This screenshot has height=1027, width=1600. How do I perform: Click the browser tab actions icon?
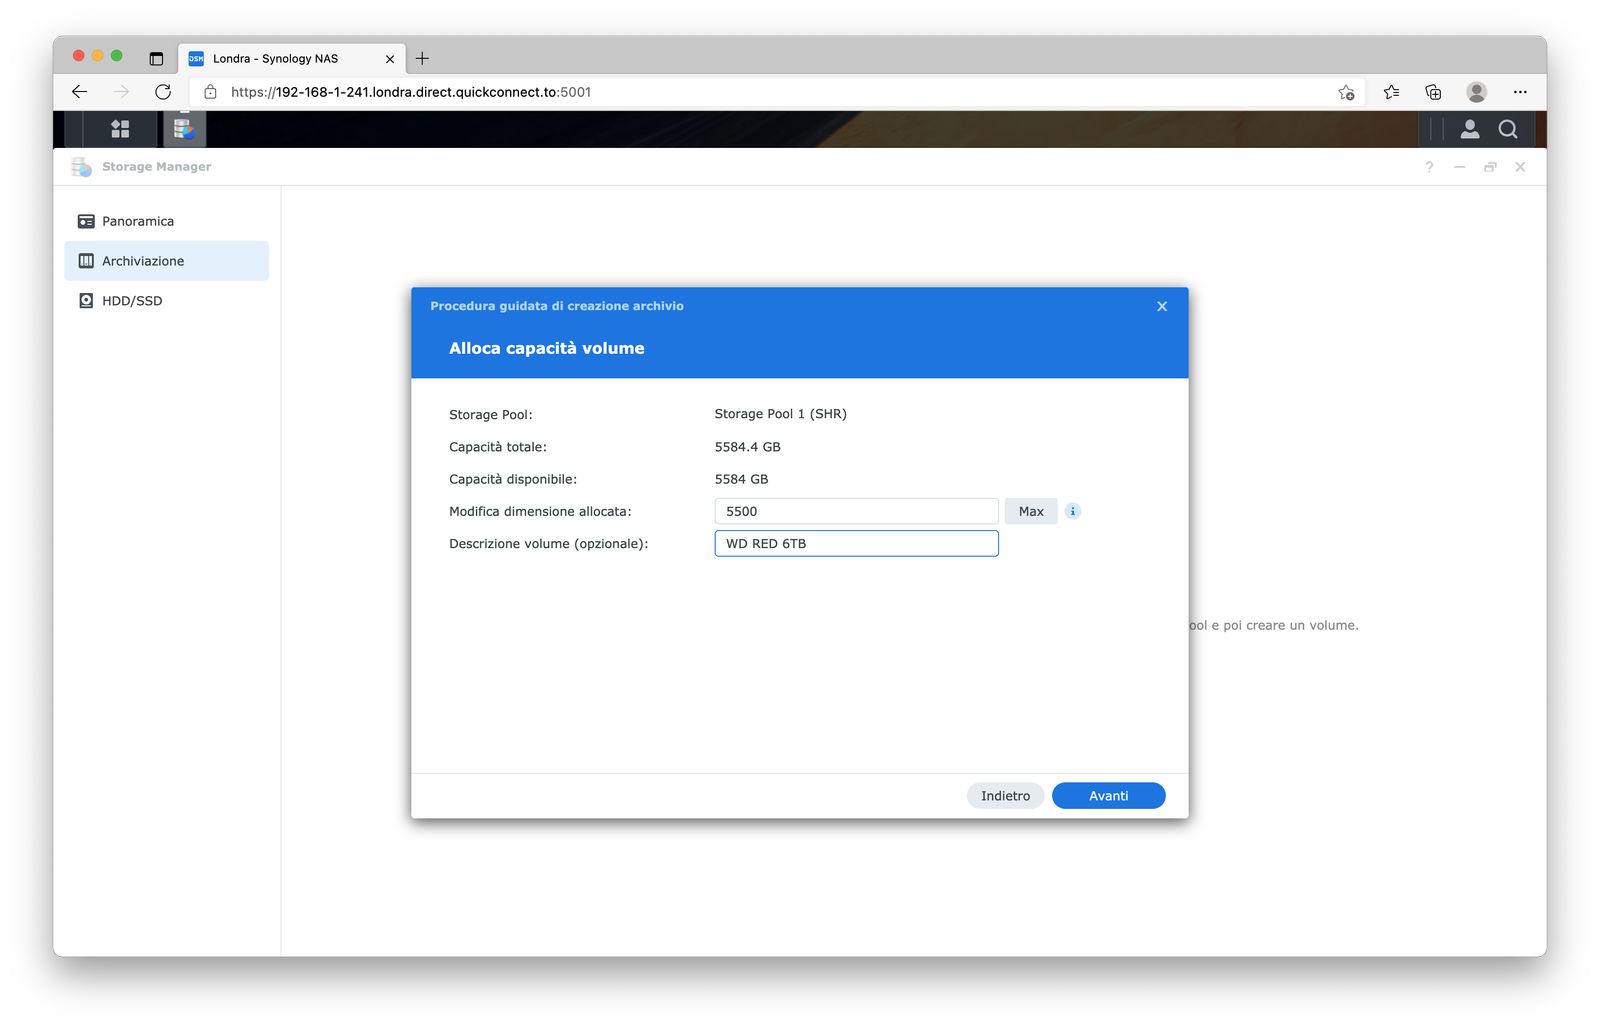156,59
